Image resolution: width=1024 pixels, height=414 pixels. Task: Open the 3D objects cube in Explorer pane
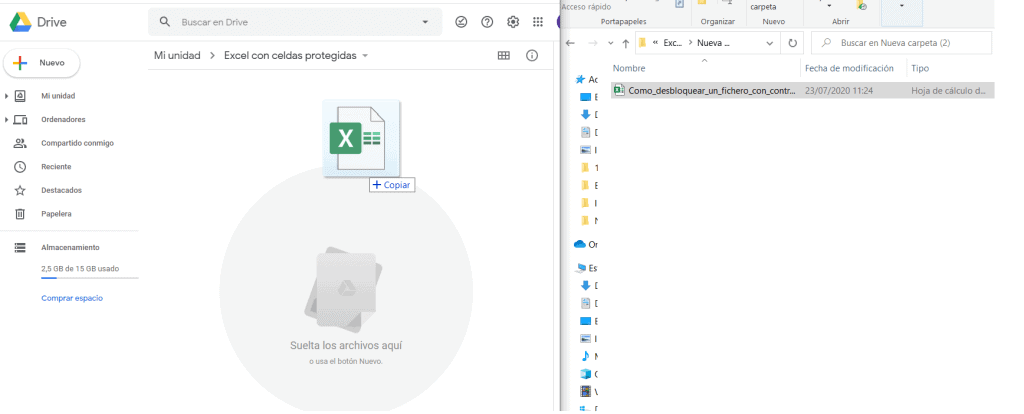click(x=586, y=374)
